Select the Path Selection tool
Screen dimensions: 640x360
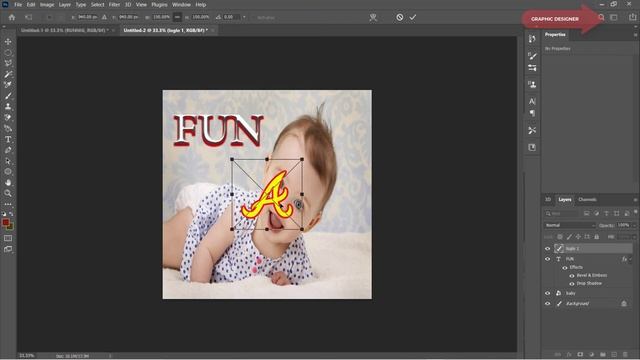click(x=8, y=161)
